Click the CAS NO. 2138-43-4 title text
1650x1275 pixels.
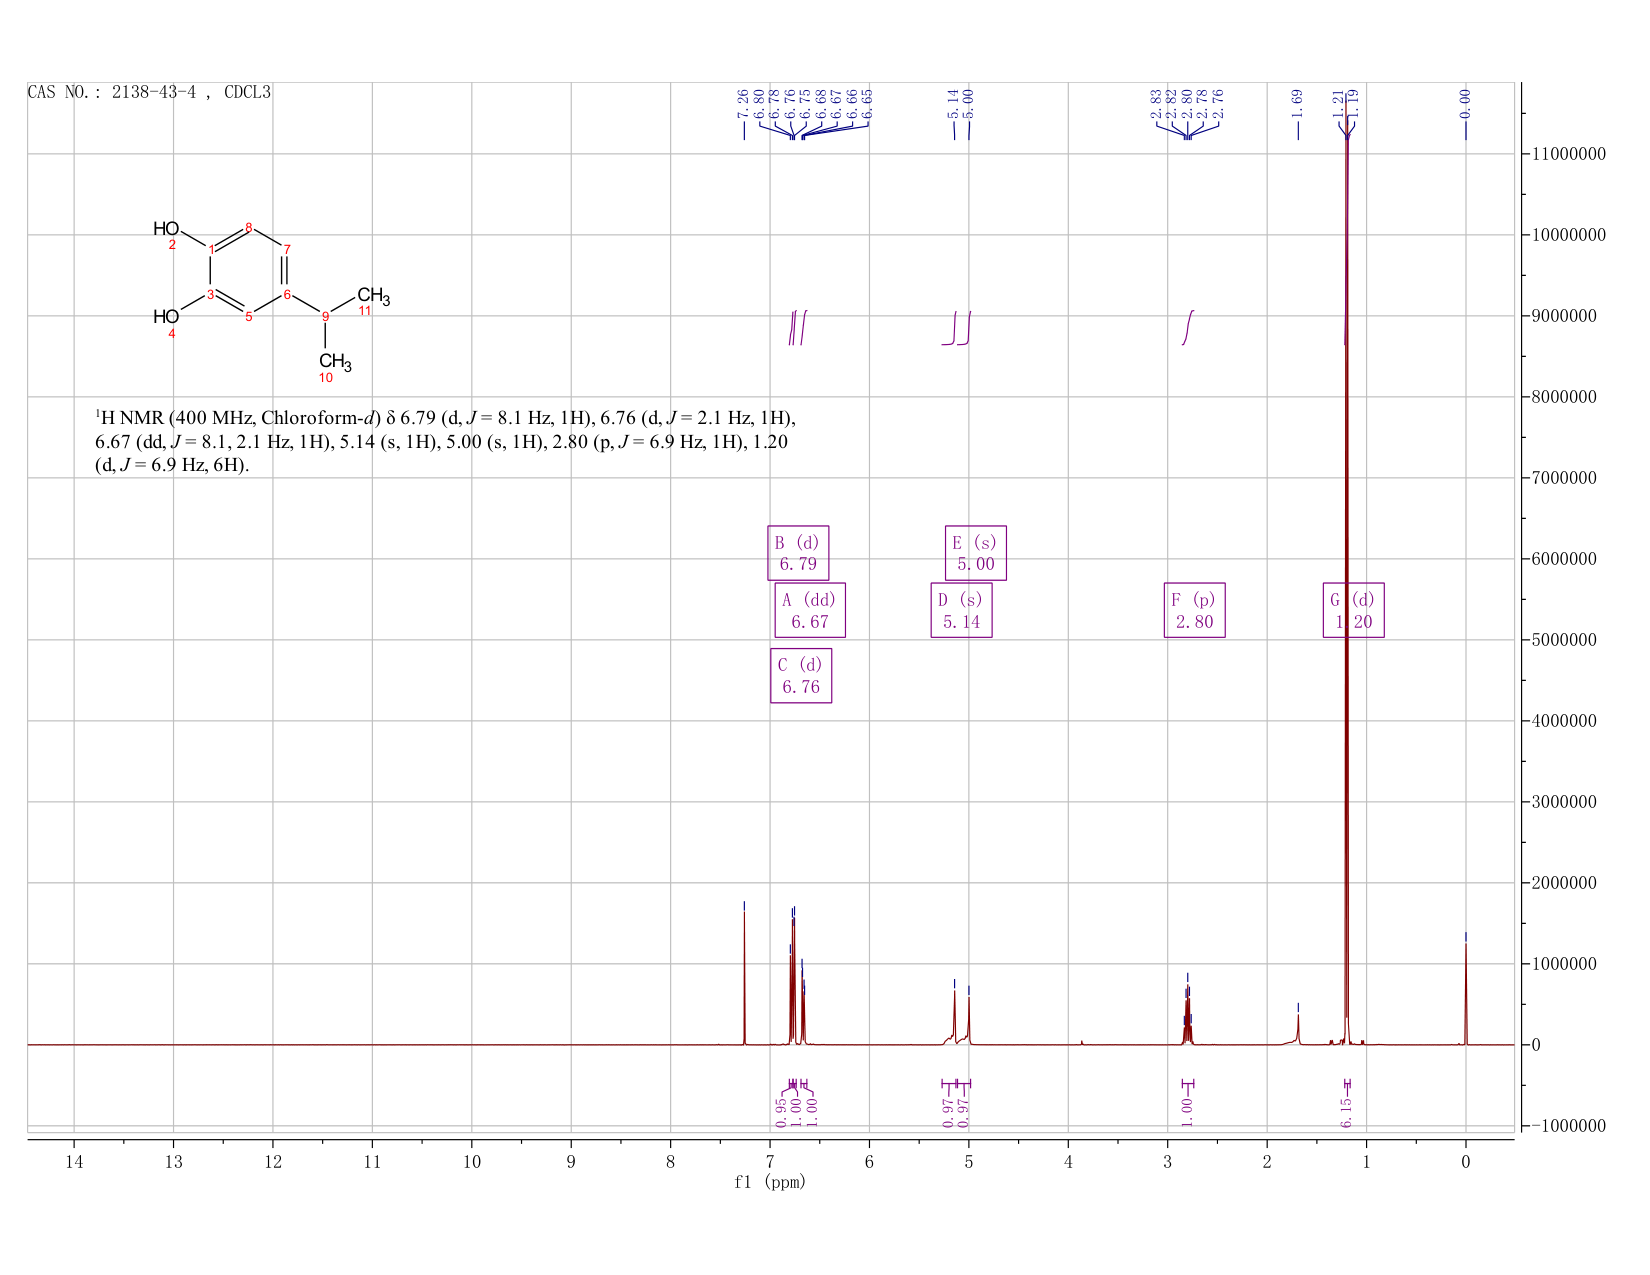pos(149,92)
